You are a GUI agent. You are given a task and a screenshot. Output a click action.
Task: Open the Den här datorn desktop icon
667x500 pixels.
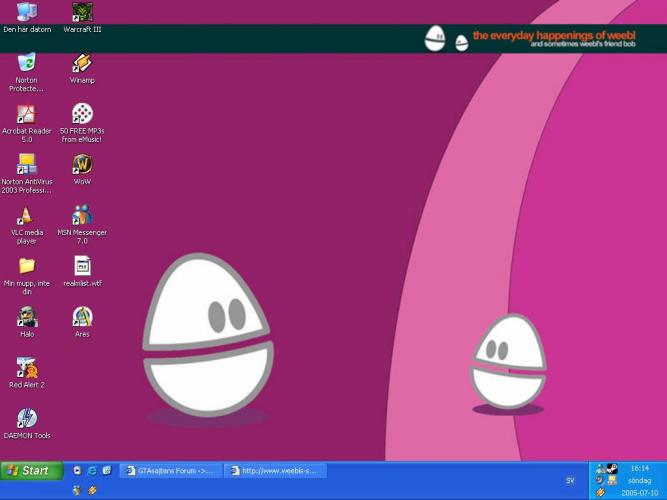click(27, 13)
